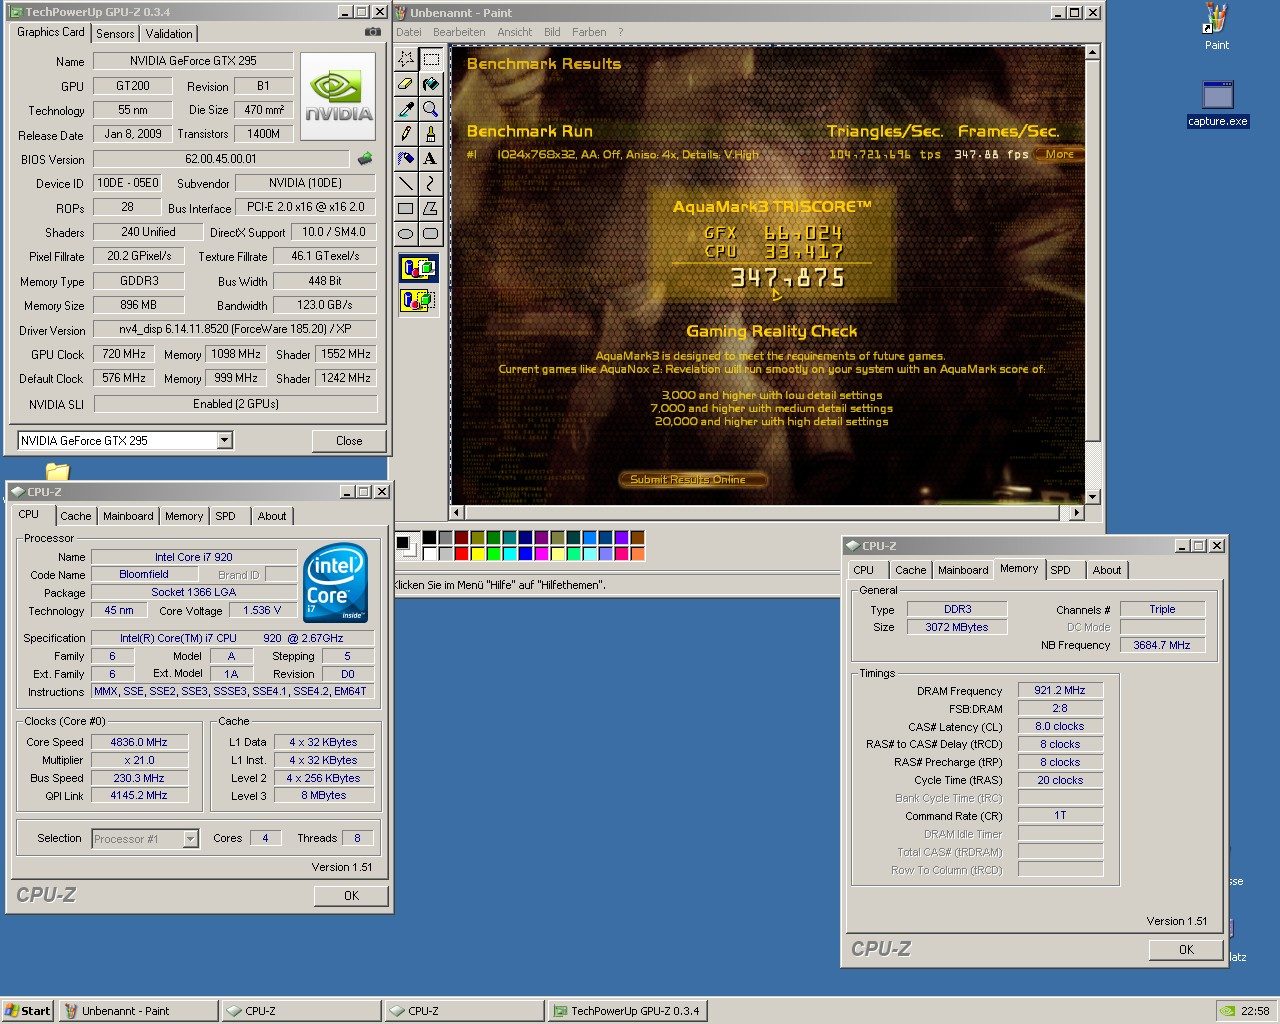Pick the Airbrush spray can tool
The height and width of the screenshot is (1024, 1280).
[406, 158]
